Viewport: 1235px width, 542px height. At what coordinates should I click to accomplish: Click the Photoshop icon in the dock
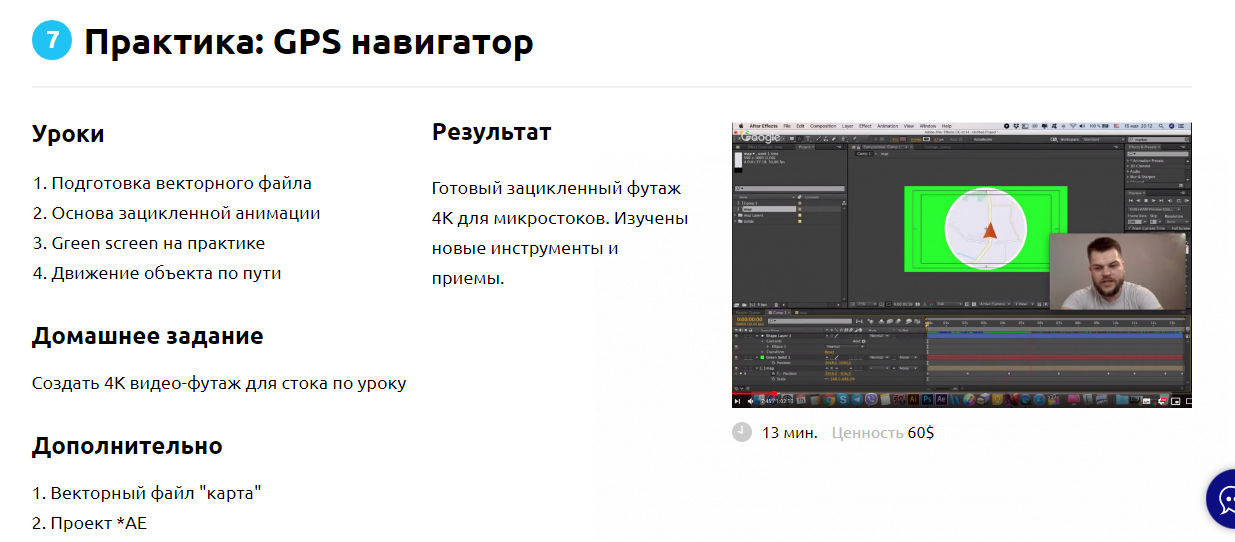(x=927, y=400)
